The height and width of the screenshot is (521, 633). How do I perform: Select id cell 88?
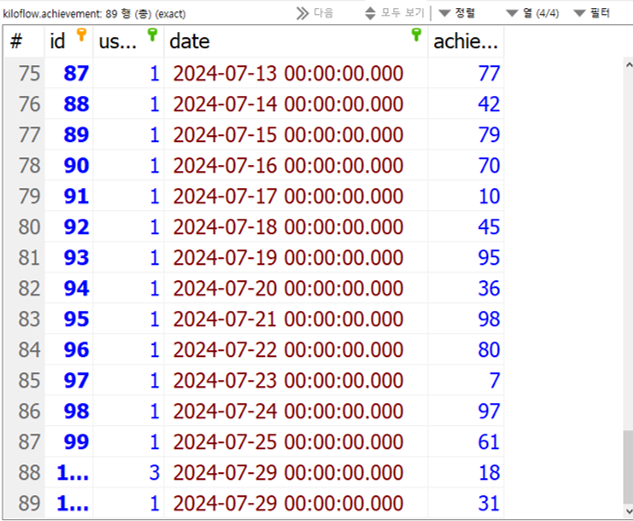pyautogui.click(x=69, y=104)
